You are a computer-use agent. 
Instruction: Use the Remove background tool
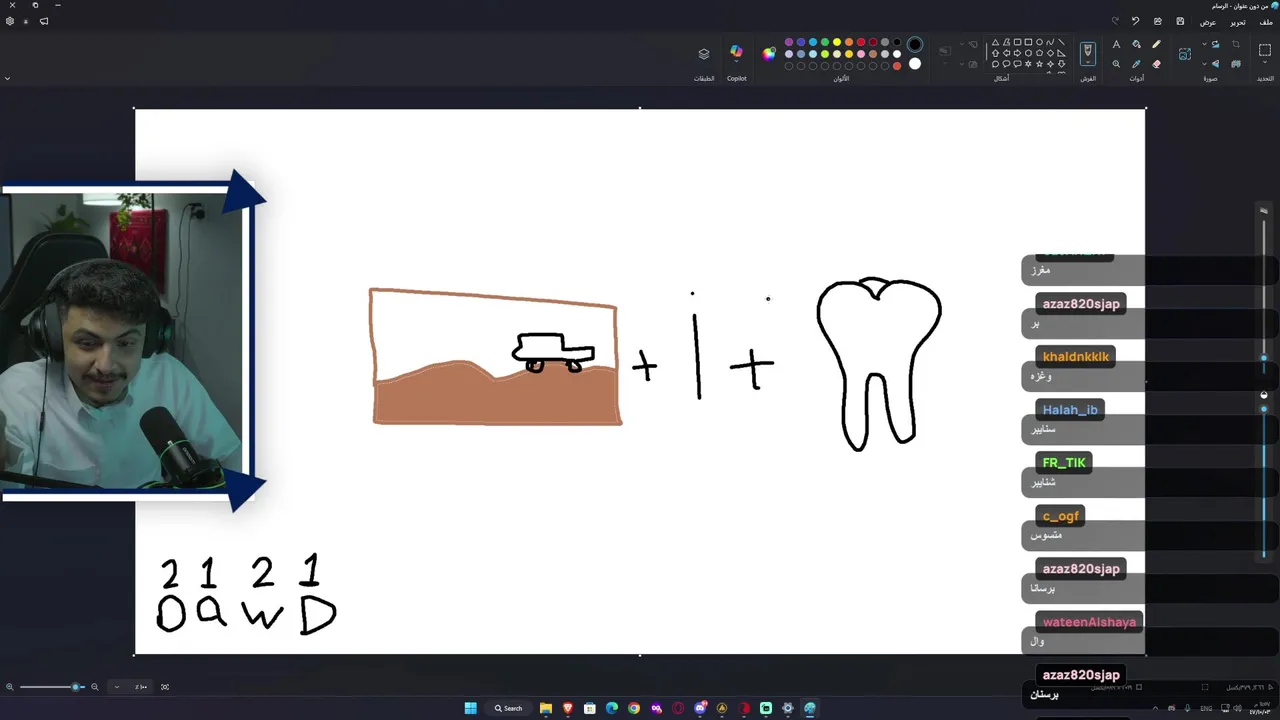point(1236,64)
